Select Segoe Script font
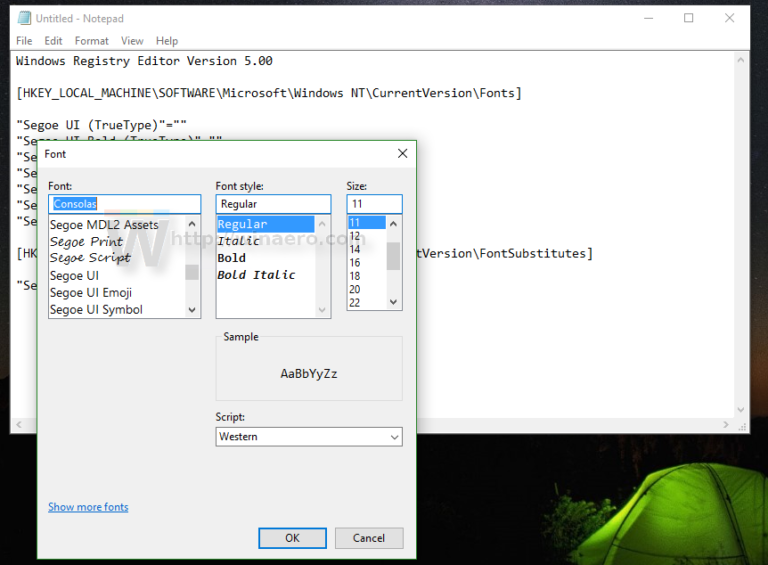Image resolution: width=768 pixels, height=565 pixels. pos(90,258)
